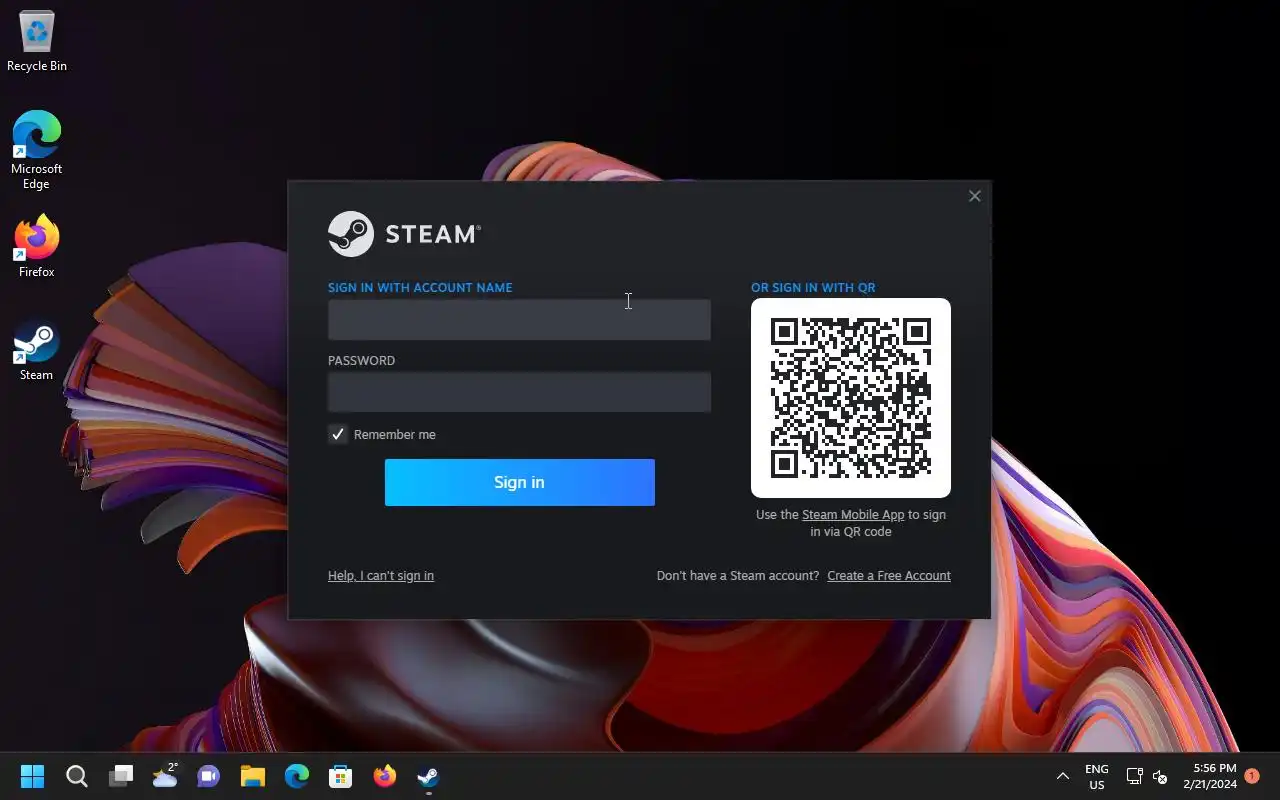Open Help, I can't sign in link
Image resolution: width=1280 pixels, height=800 pixels.
coord(381,576)
